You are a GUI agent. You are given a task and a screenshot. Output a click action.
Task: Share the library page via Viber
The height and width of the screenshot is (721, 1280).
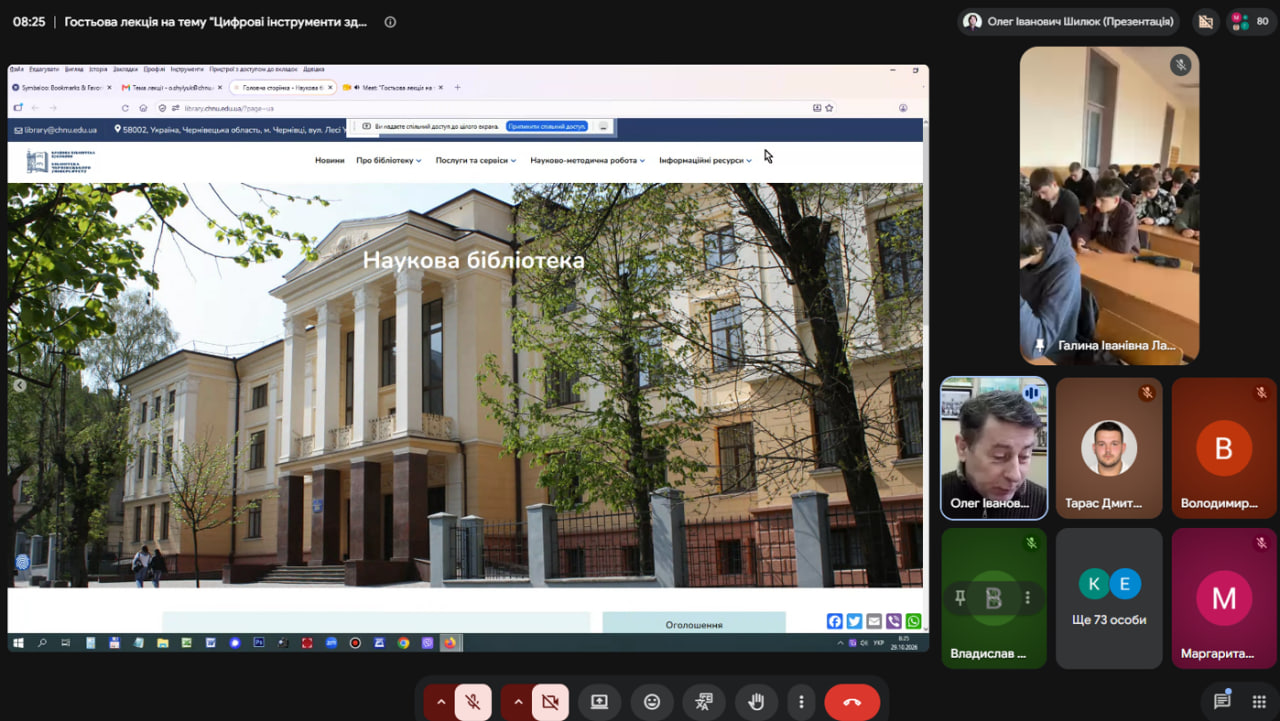[894, 621]
